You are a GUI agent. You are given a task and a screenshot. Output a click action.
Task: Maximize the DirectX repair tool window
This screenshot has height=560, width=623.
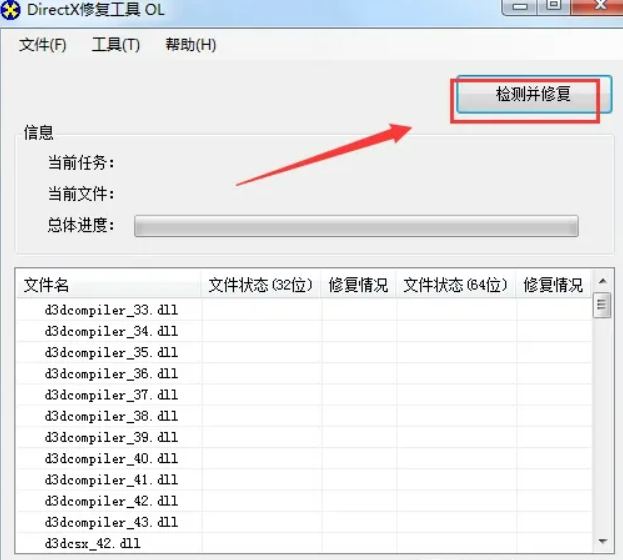point(554,7)
